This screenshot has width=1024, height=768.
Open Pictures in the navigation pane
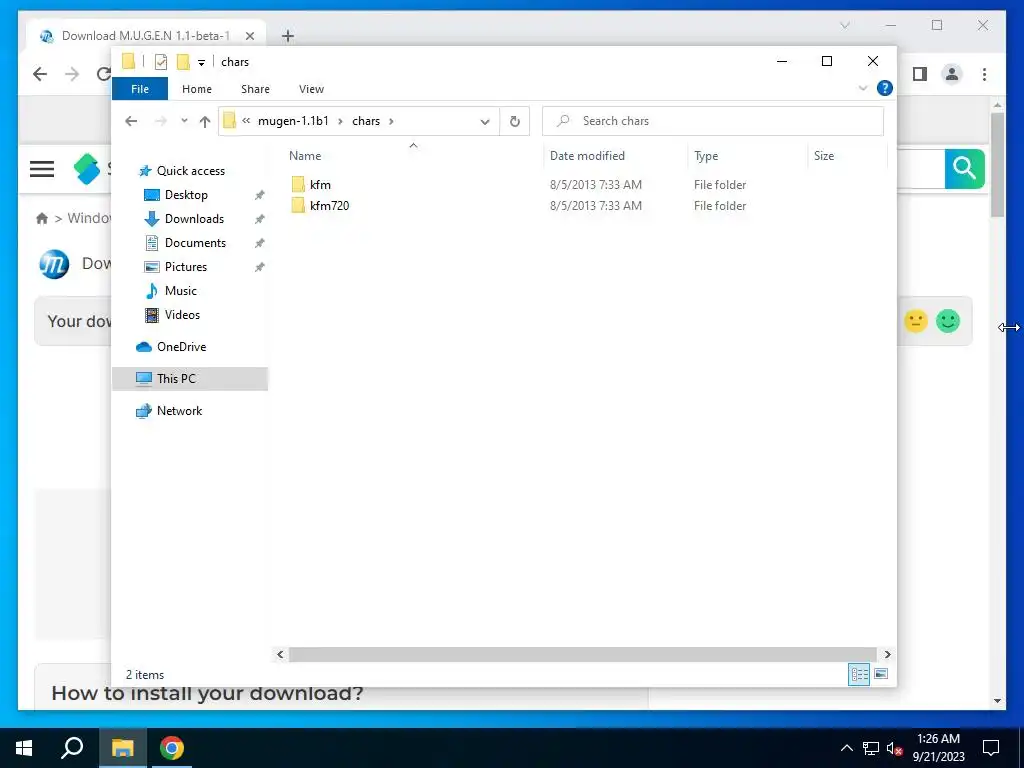click(x=185, y=266)
